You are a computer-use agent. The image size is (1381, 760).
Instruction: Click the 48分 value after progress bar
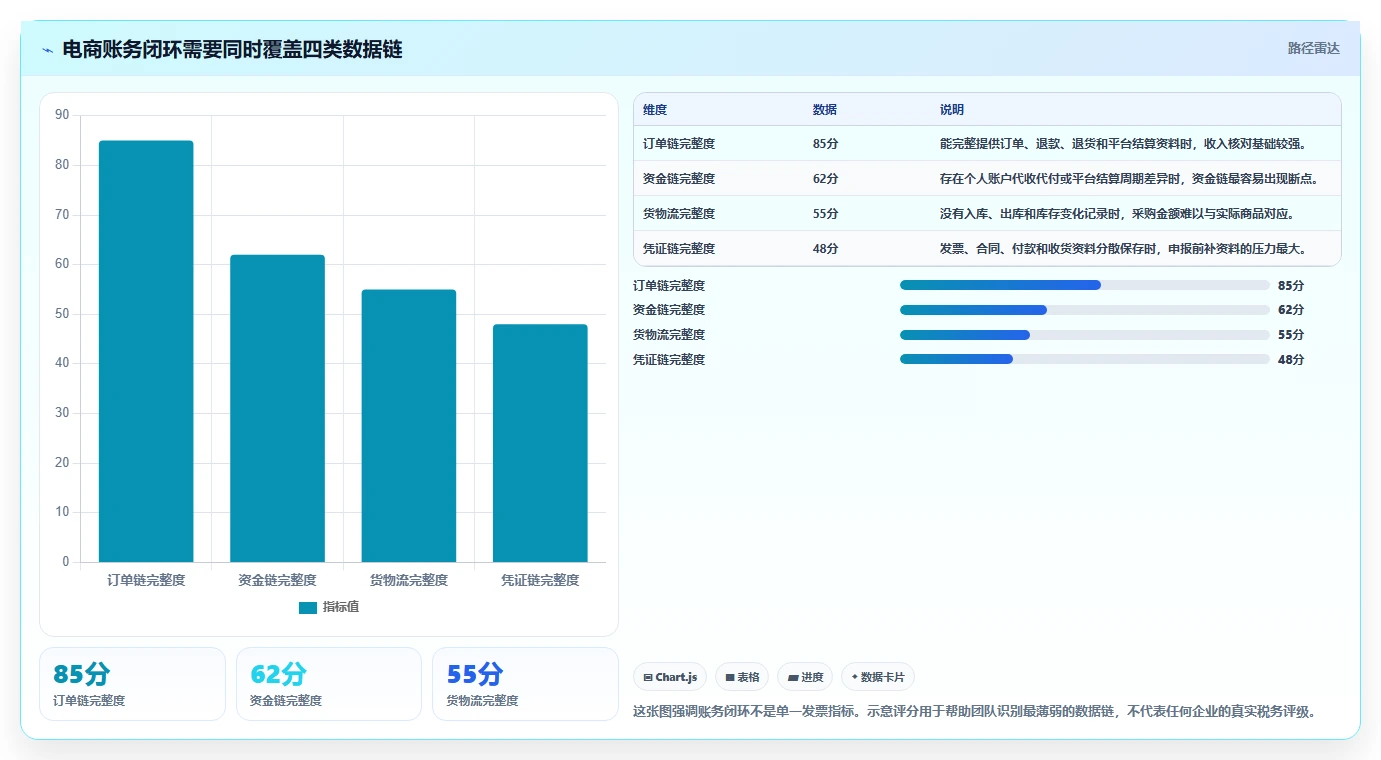pyautogui.click(x=1291, y=359)
